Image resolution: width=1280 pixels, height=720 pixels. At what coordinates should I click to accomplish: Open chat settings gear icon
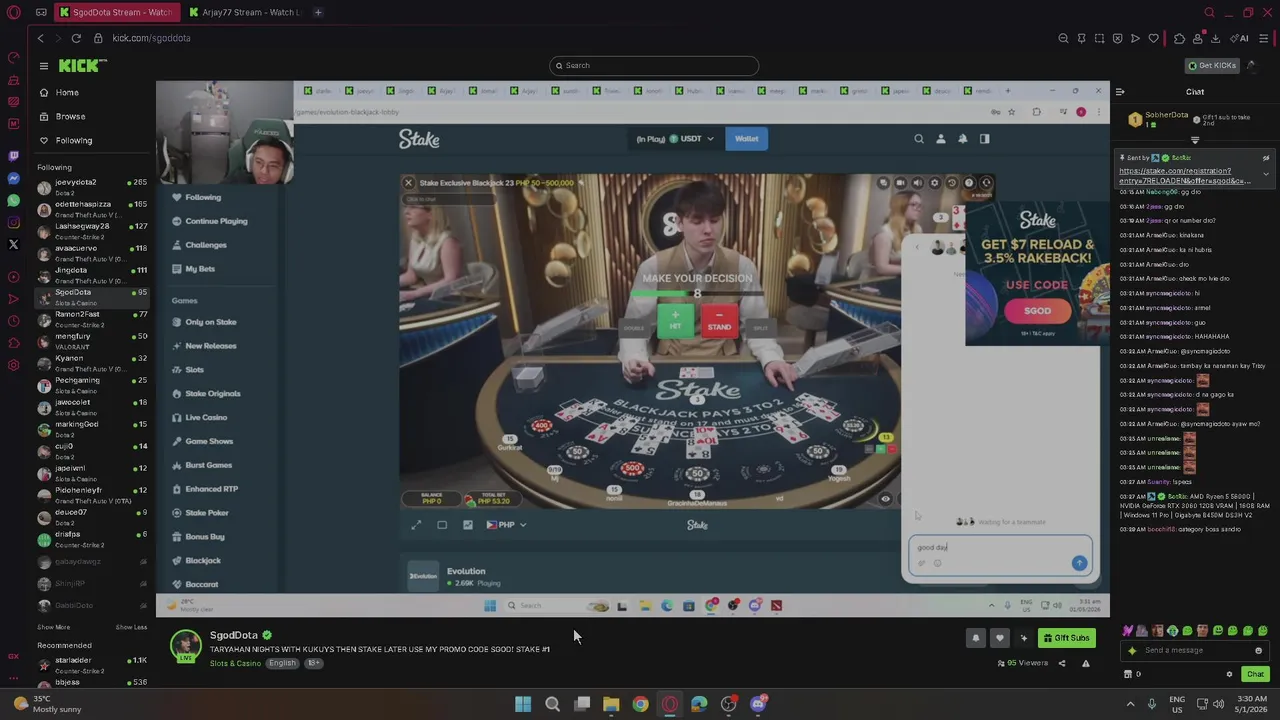click(x=1229, y=674)
